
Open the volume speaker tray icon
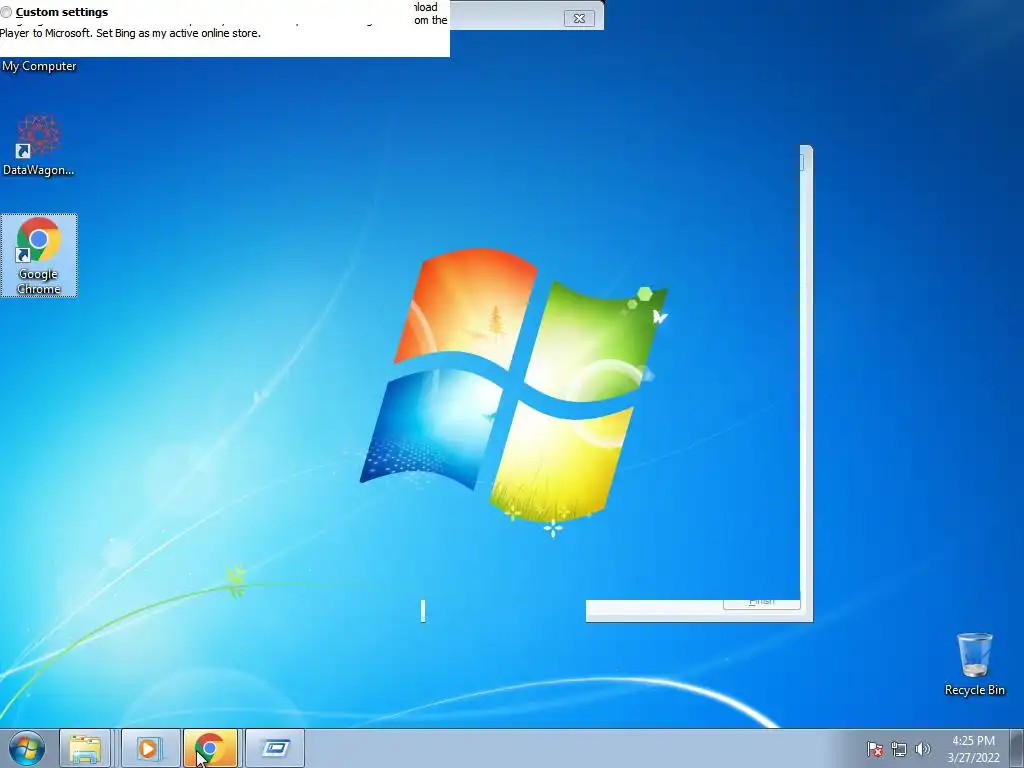923,749
